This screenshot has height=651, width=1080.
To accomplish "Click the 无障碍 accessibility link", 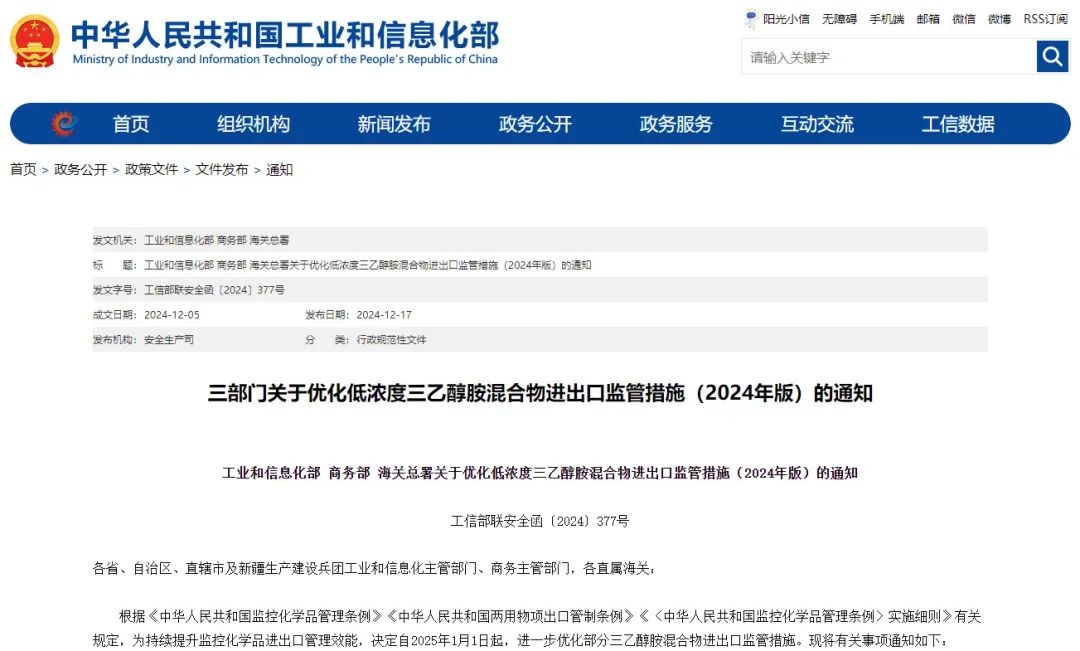I will [x=840, y=19].
